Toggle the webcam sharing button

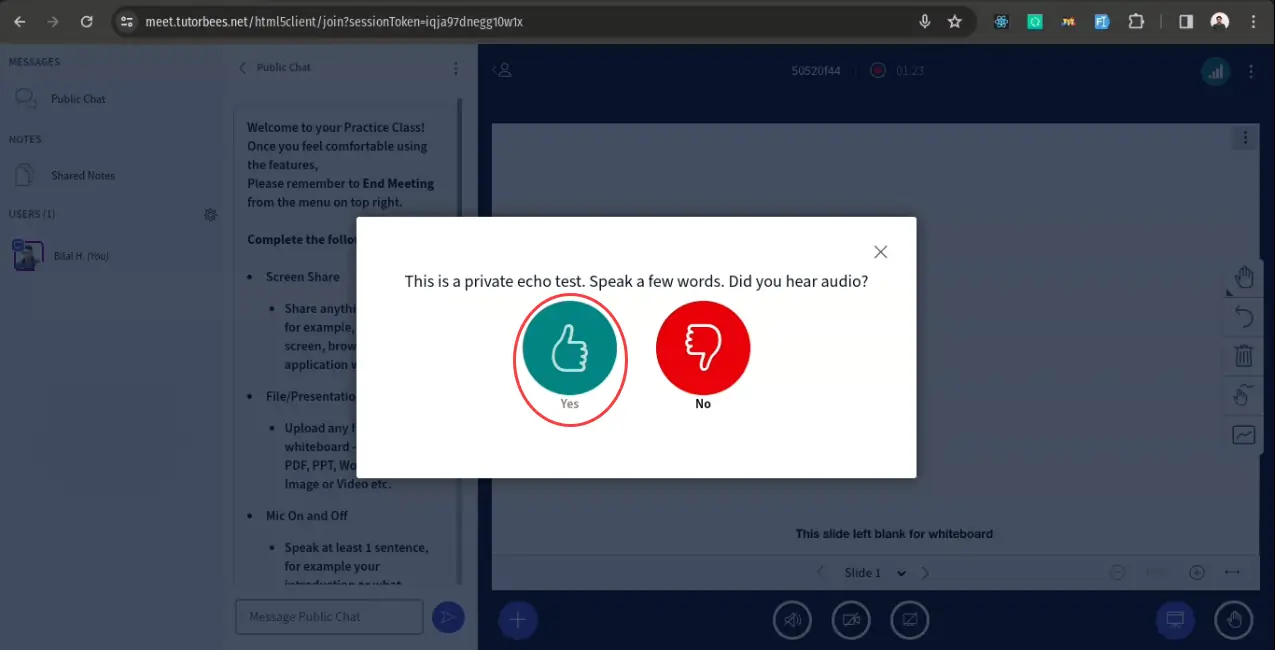tap(851, 620)
